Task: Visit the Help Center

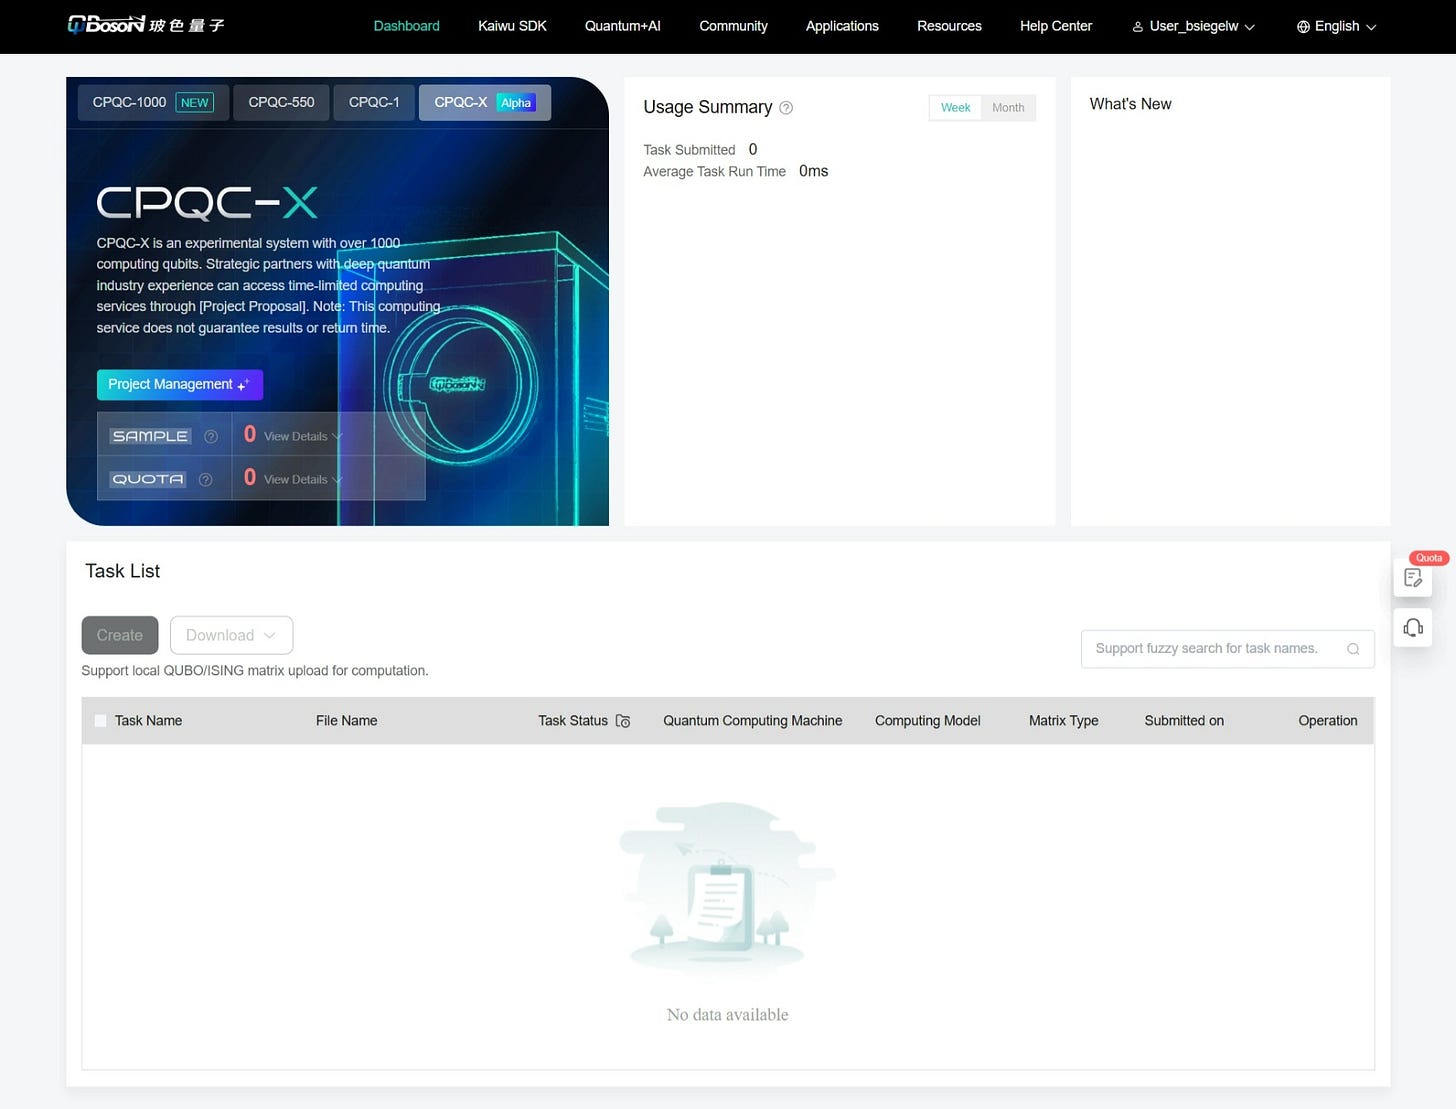Action: 1056,26
